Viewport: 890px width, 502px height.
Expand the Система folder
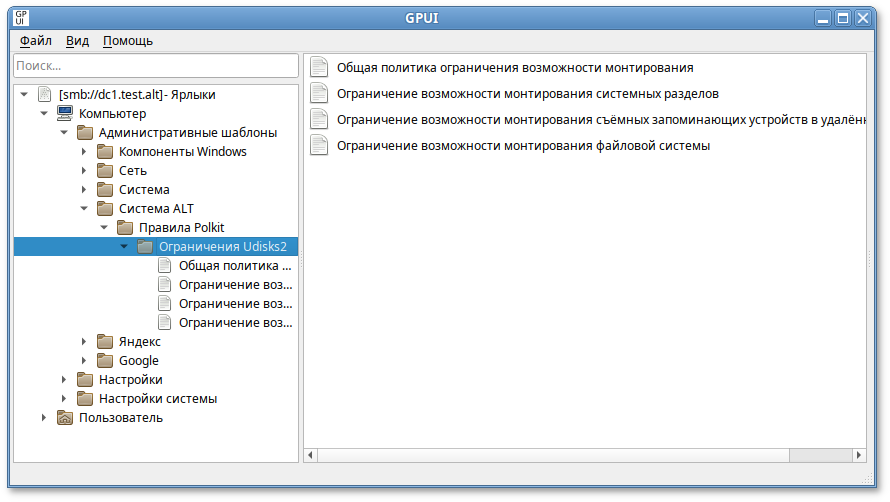(84, 190)
